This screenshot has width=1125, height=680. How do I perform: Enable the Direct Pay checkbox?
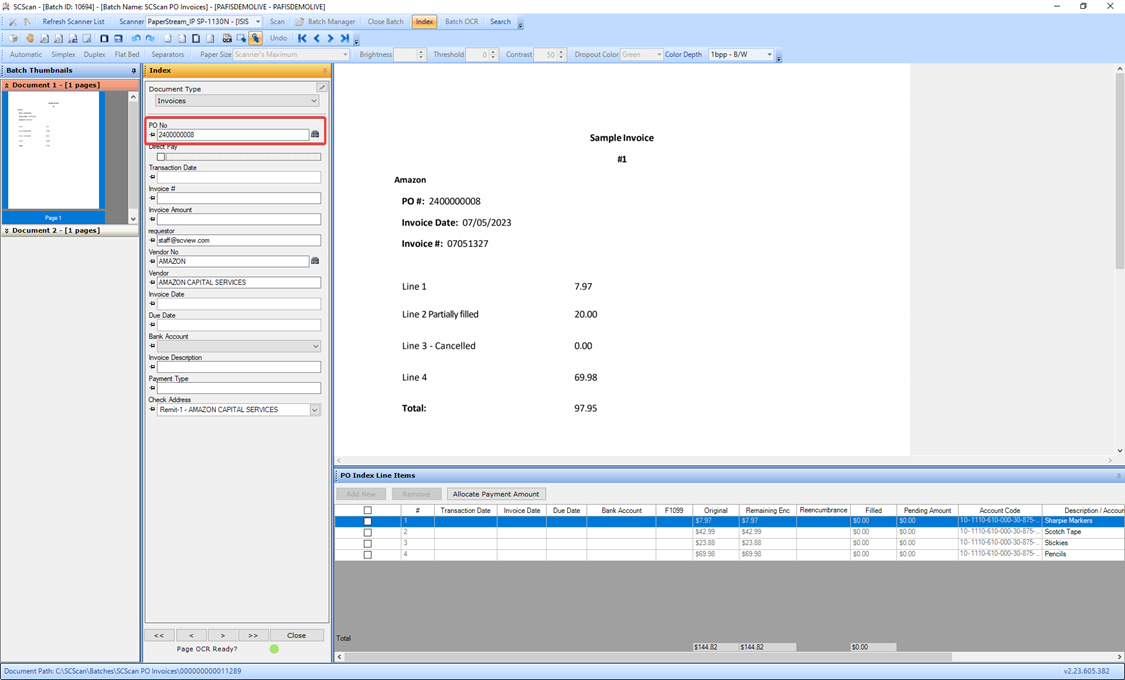161,157
